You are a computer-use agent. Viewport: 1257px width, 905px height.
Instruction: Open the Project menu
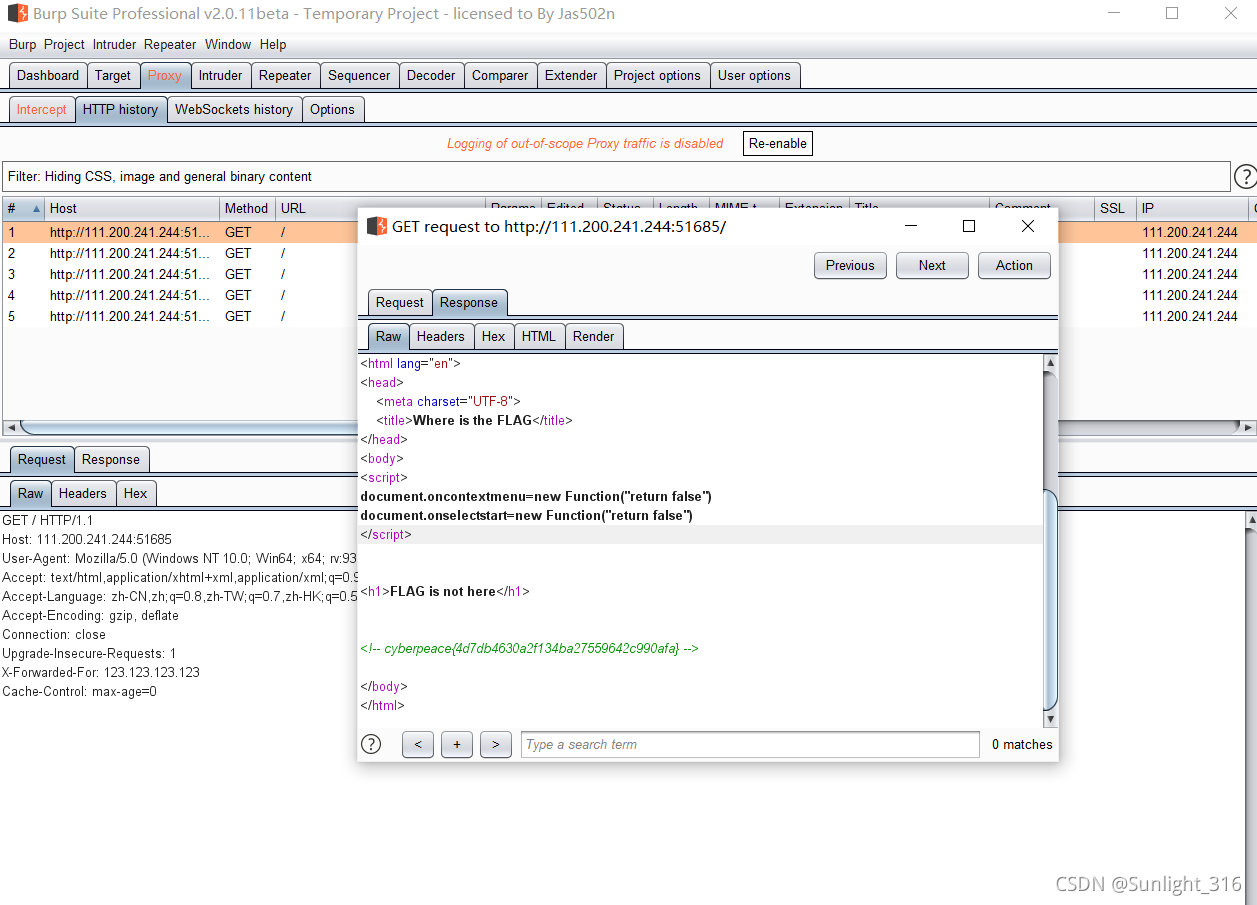[64, 45]
